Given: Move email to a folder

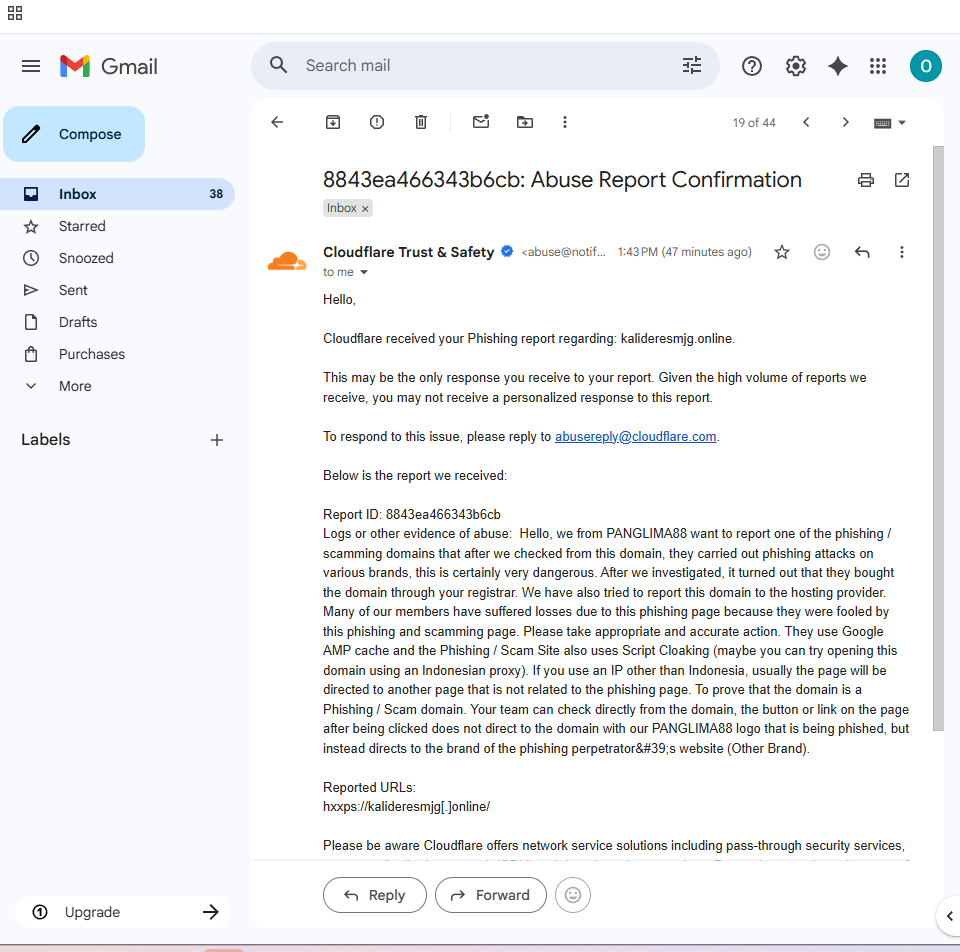Looking at the screenshot, I should (525, 122).
